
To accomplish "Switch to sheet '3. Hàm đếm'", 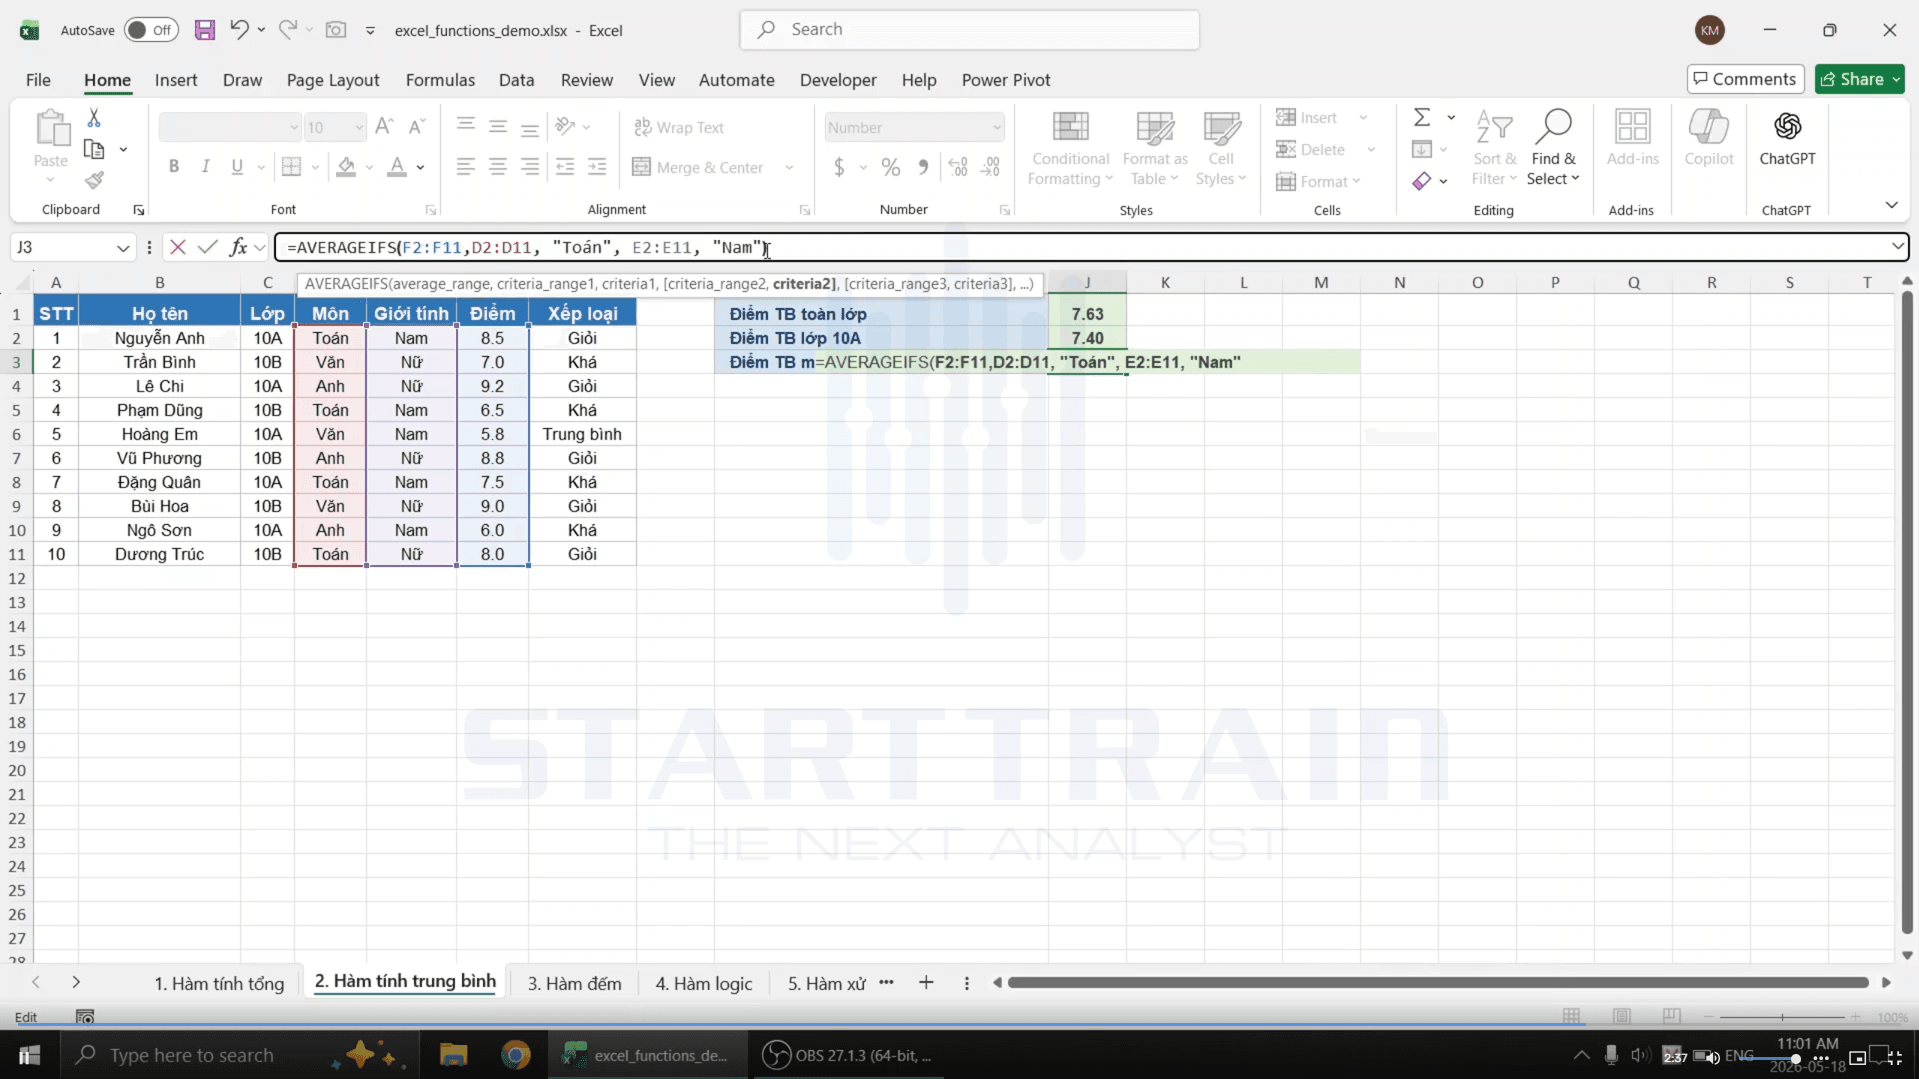I will click(x=575, y=983).
